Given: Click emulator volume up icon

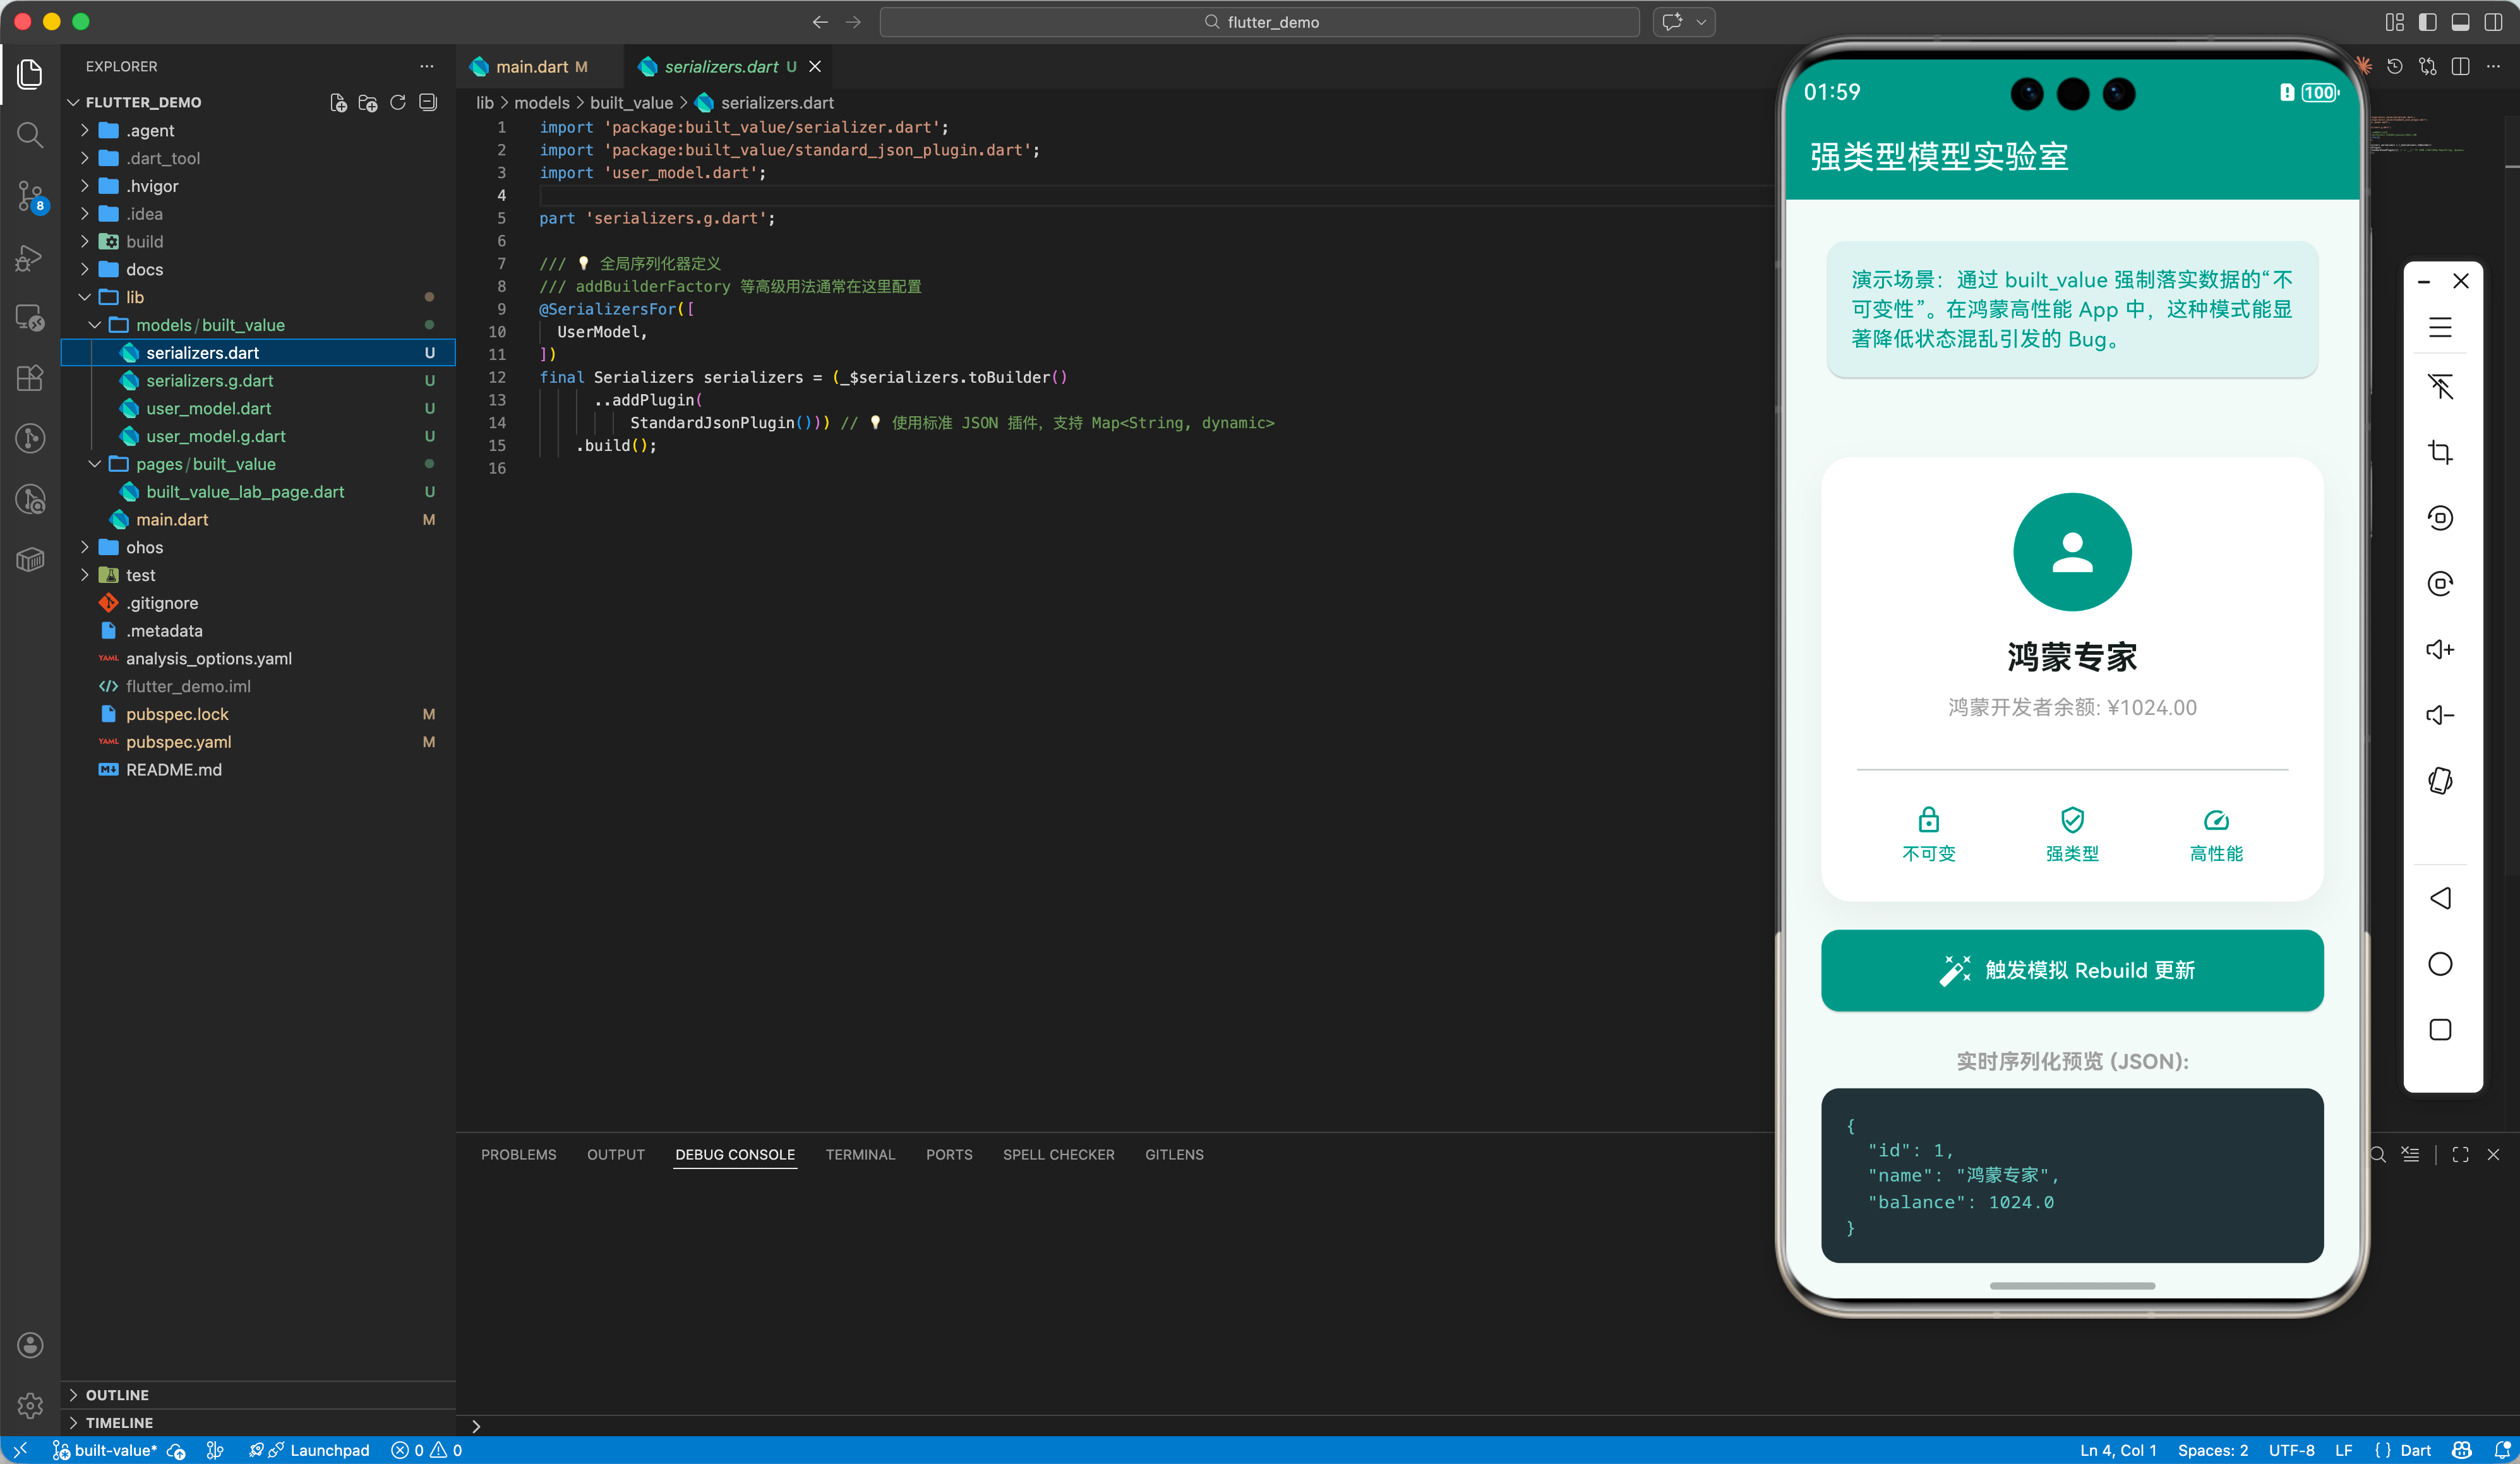Looking at the screenshot, I should coord(2440,650).
